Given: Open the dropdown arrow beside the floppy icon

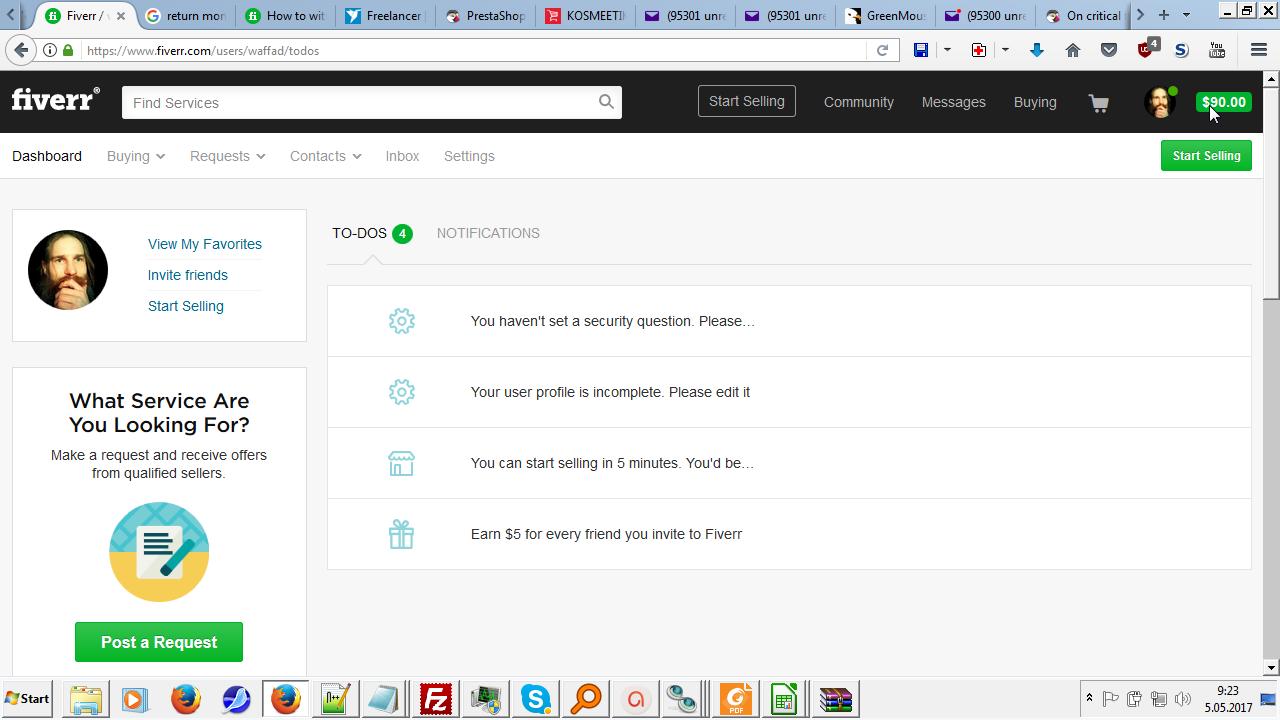Looking at the screenshot, I should coord(947,50).
